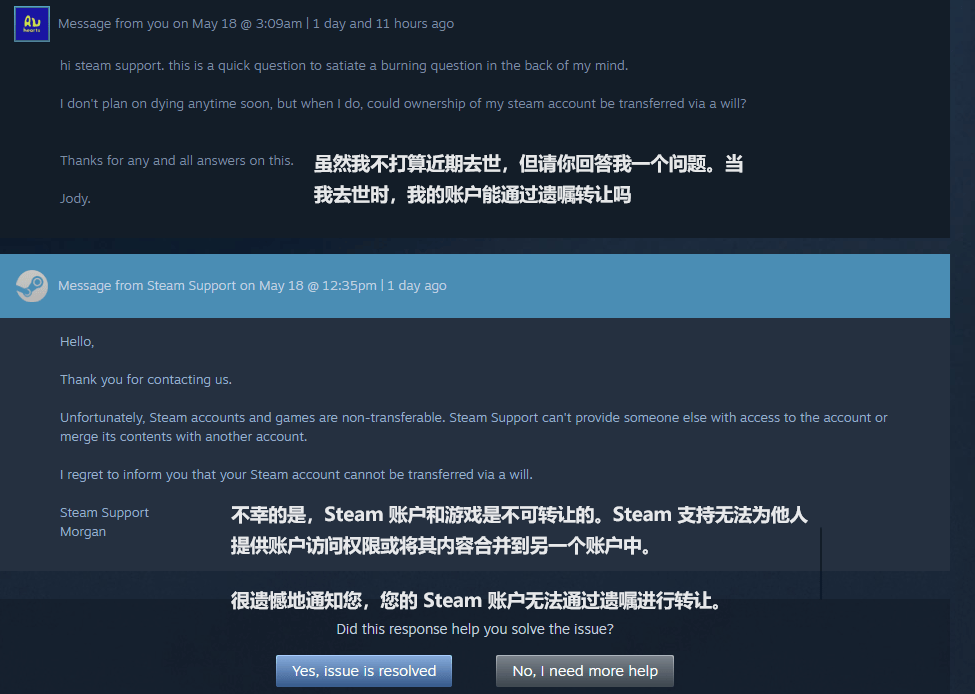Viewport: 975px width, 694px height.
Task: Click the Steam Support logo avatar
Action: [32, 286]
